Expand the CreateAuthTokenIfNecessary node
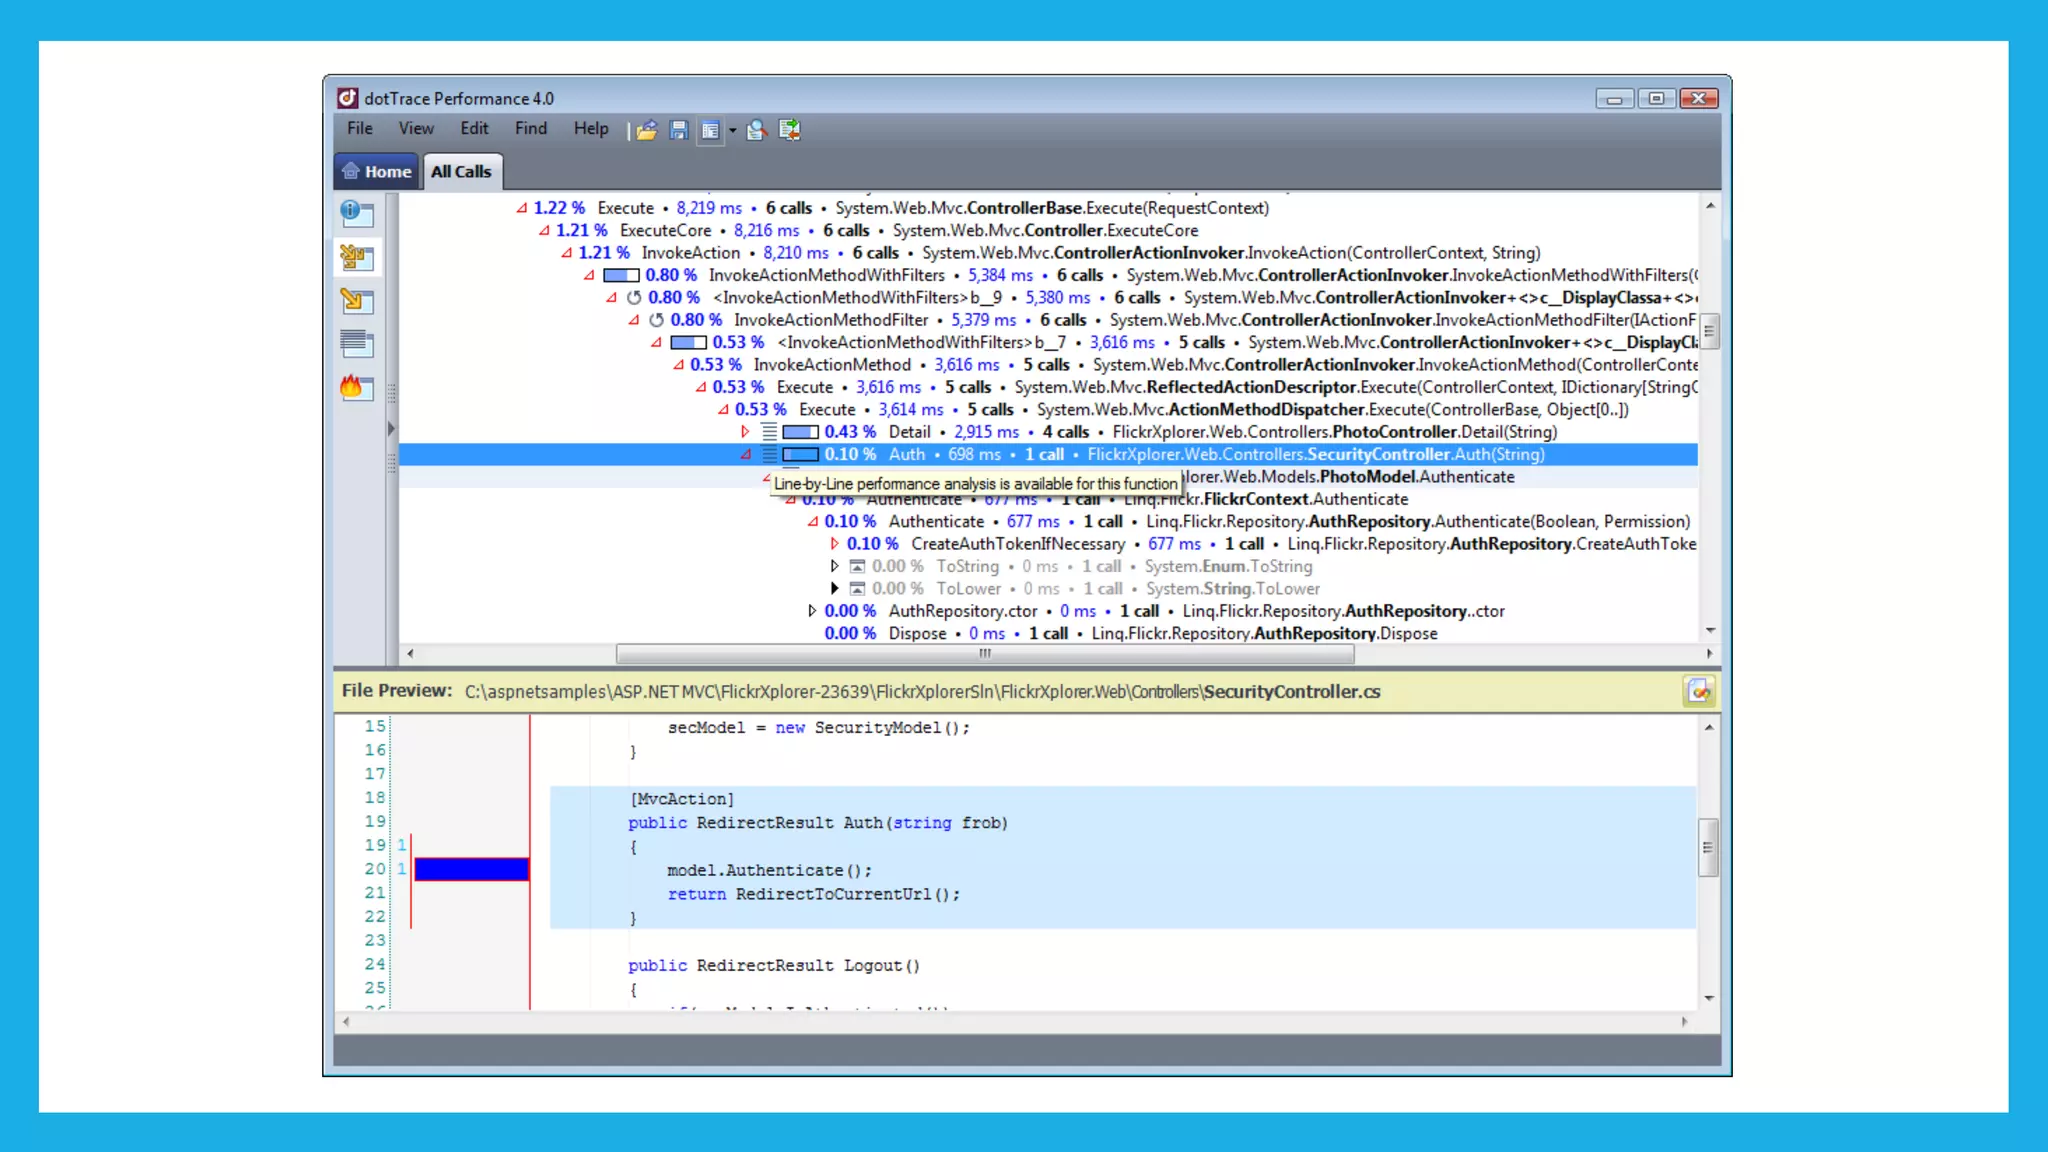The height and width of the screenshot is (1152, 2048). point(834,544)
